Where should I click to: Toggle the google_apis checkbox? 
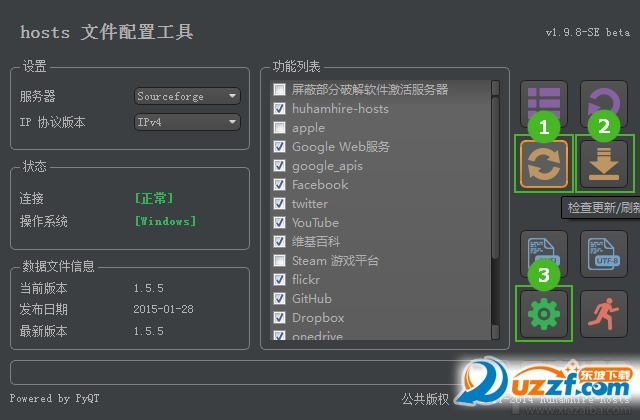tap(280, 165)
